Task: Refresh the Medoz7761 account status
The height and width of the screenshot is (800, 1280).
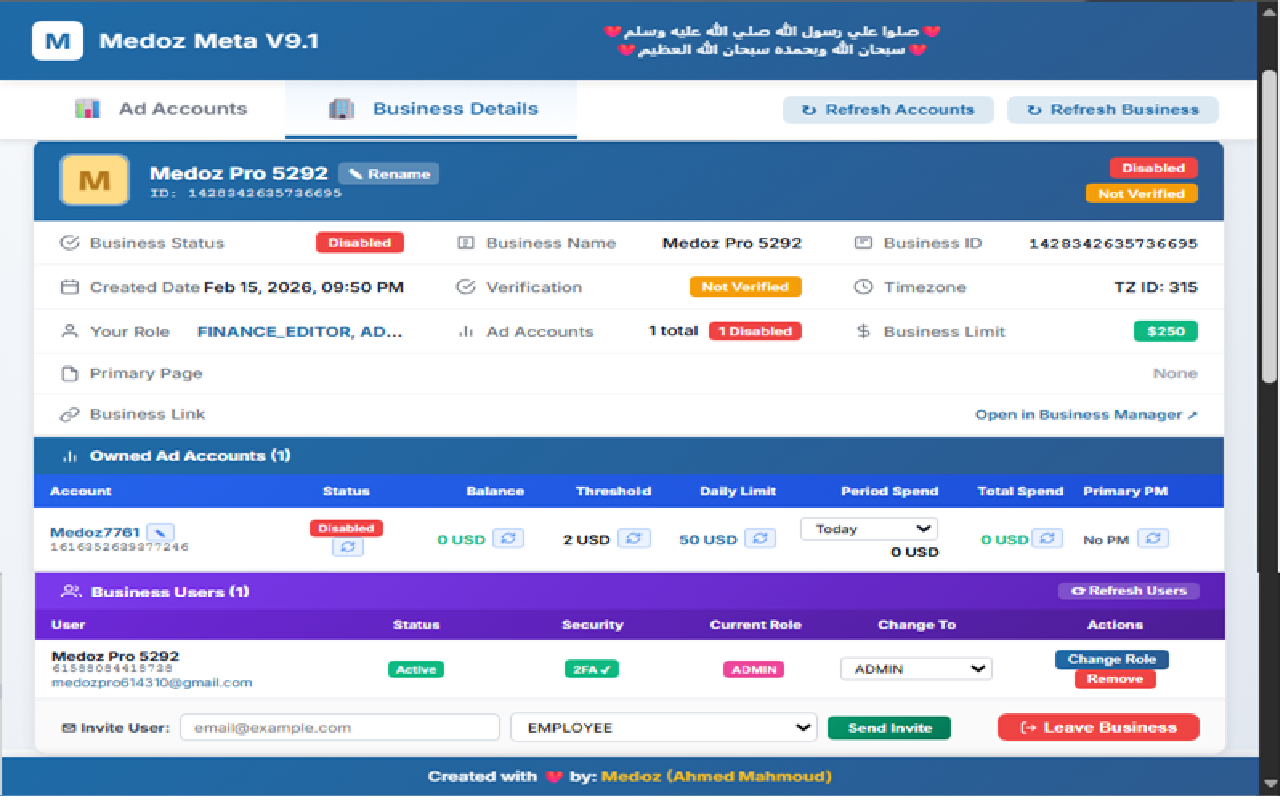Action: 347,547
